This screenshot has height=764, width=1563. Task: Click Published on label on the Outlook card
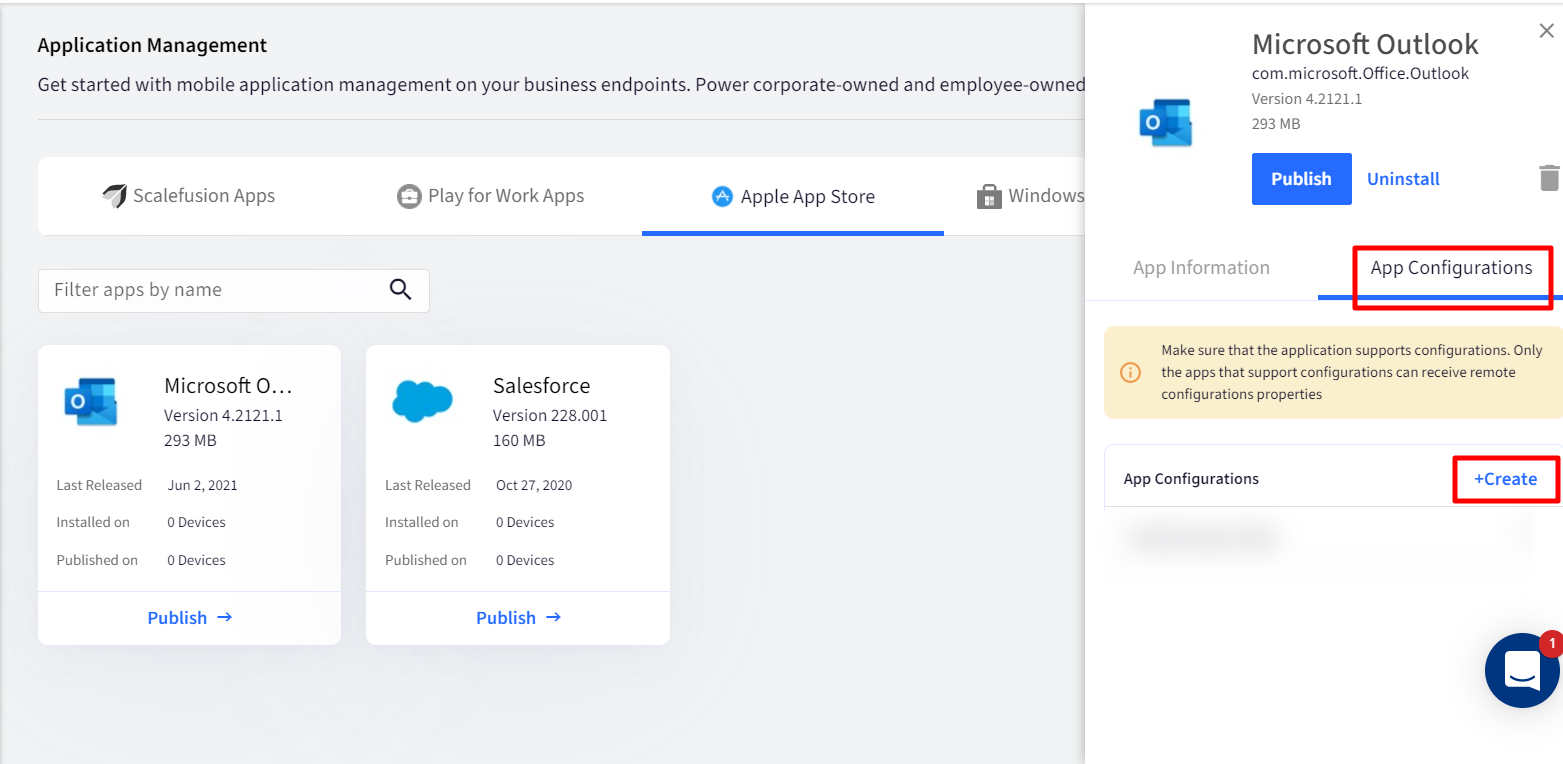(97, 560)
